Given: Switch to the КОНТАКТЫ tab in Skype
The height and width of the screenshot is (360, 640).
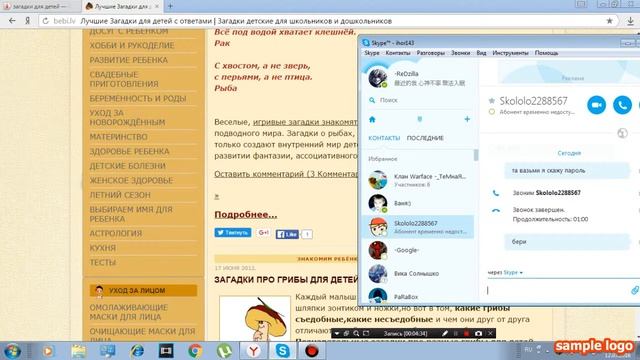Looking at the screenshot, I should point(384,138).
